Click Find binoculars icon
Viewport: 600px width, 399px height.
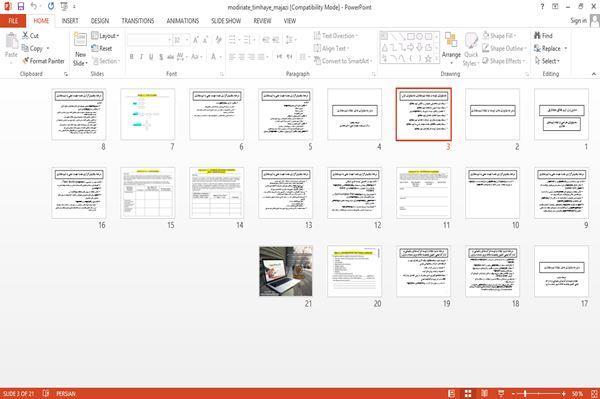[537, 36]
